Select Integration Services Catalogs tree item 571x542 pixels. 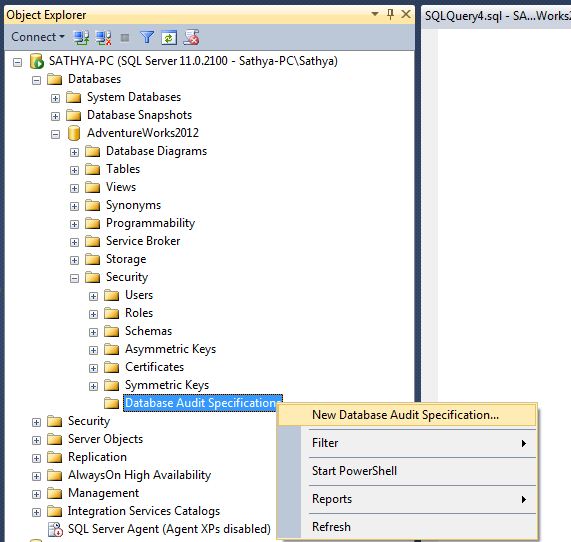coord(144,511)
